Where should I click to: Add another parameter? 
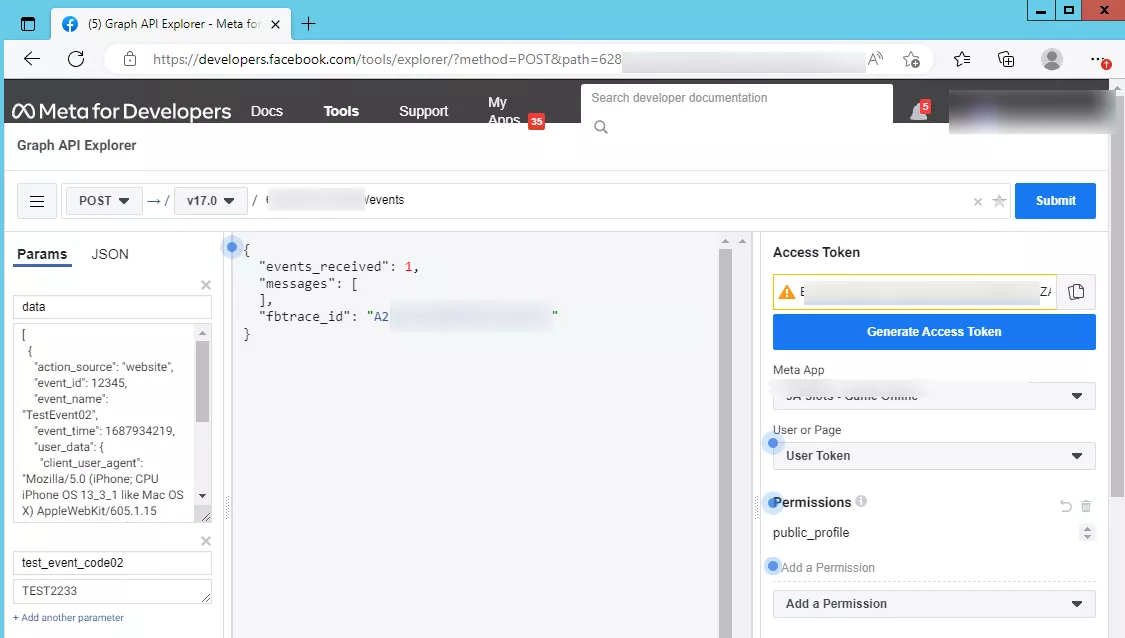(68, 617)
